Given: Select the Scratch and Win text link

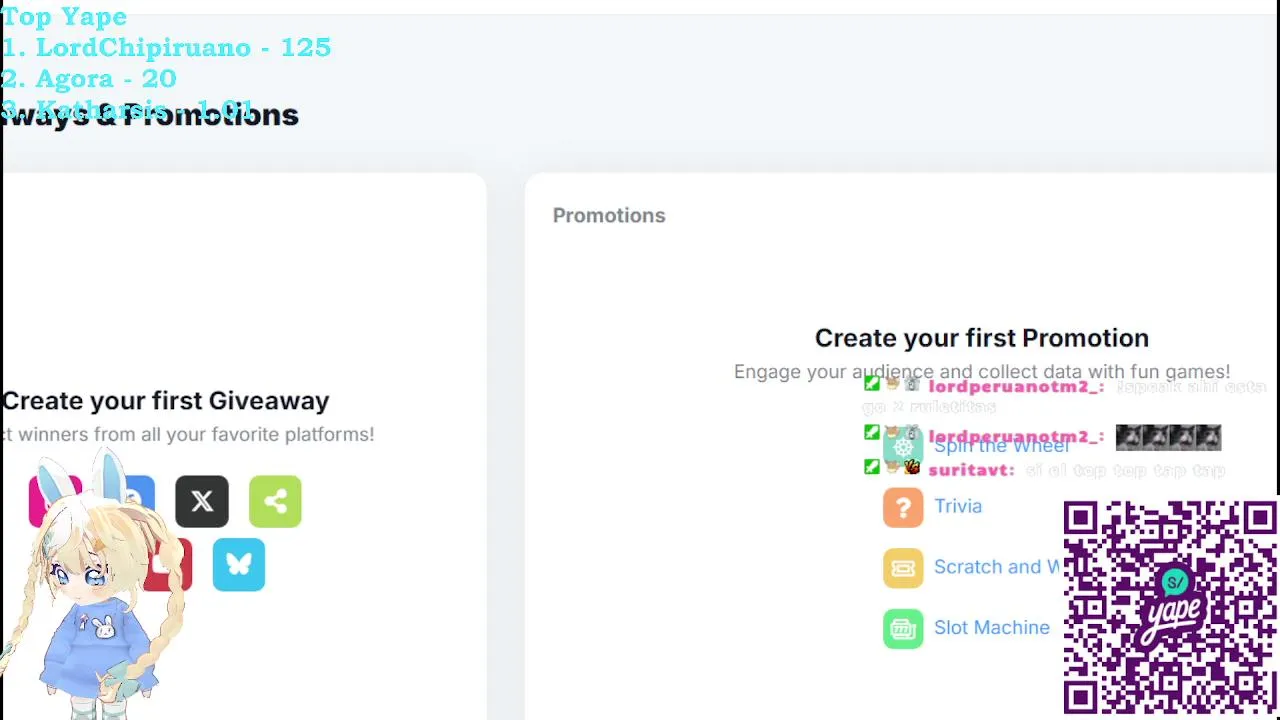Looking at the screenshot, I should (x=995, y=567).
